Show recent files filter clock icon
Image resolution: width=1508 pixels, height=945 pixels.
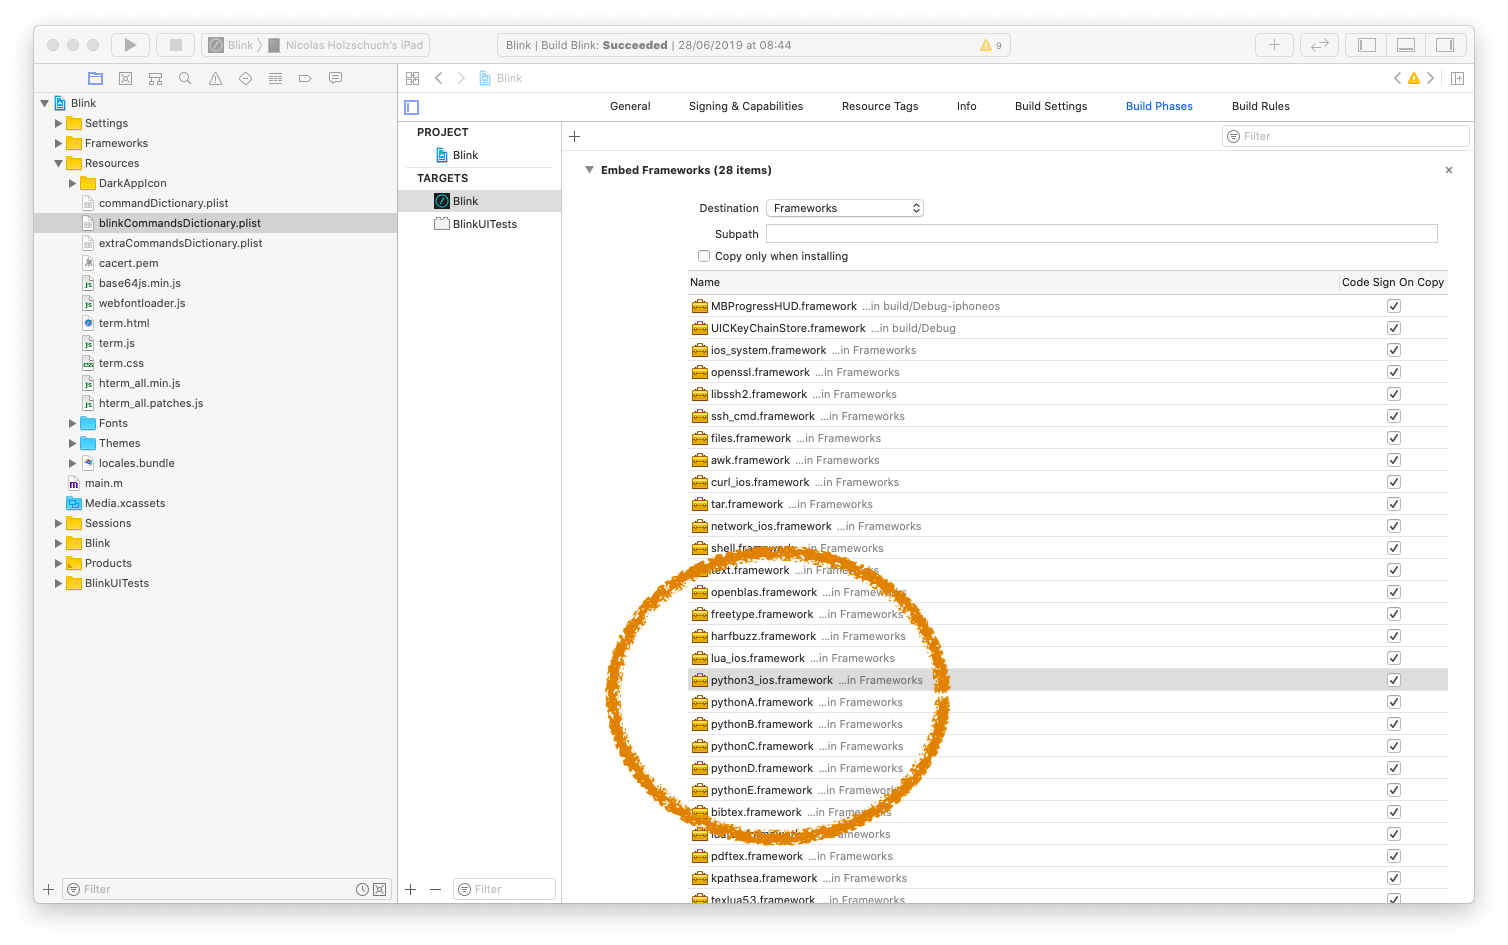[x=362, y=889]
